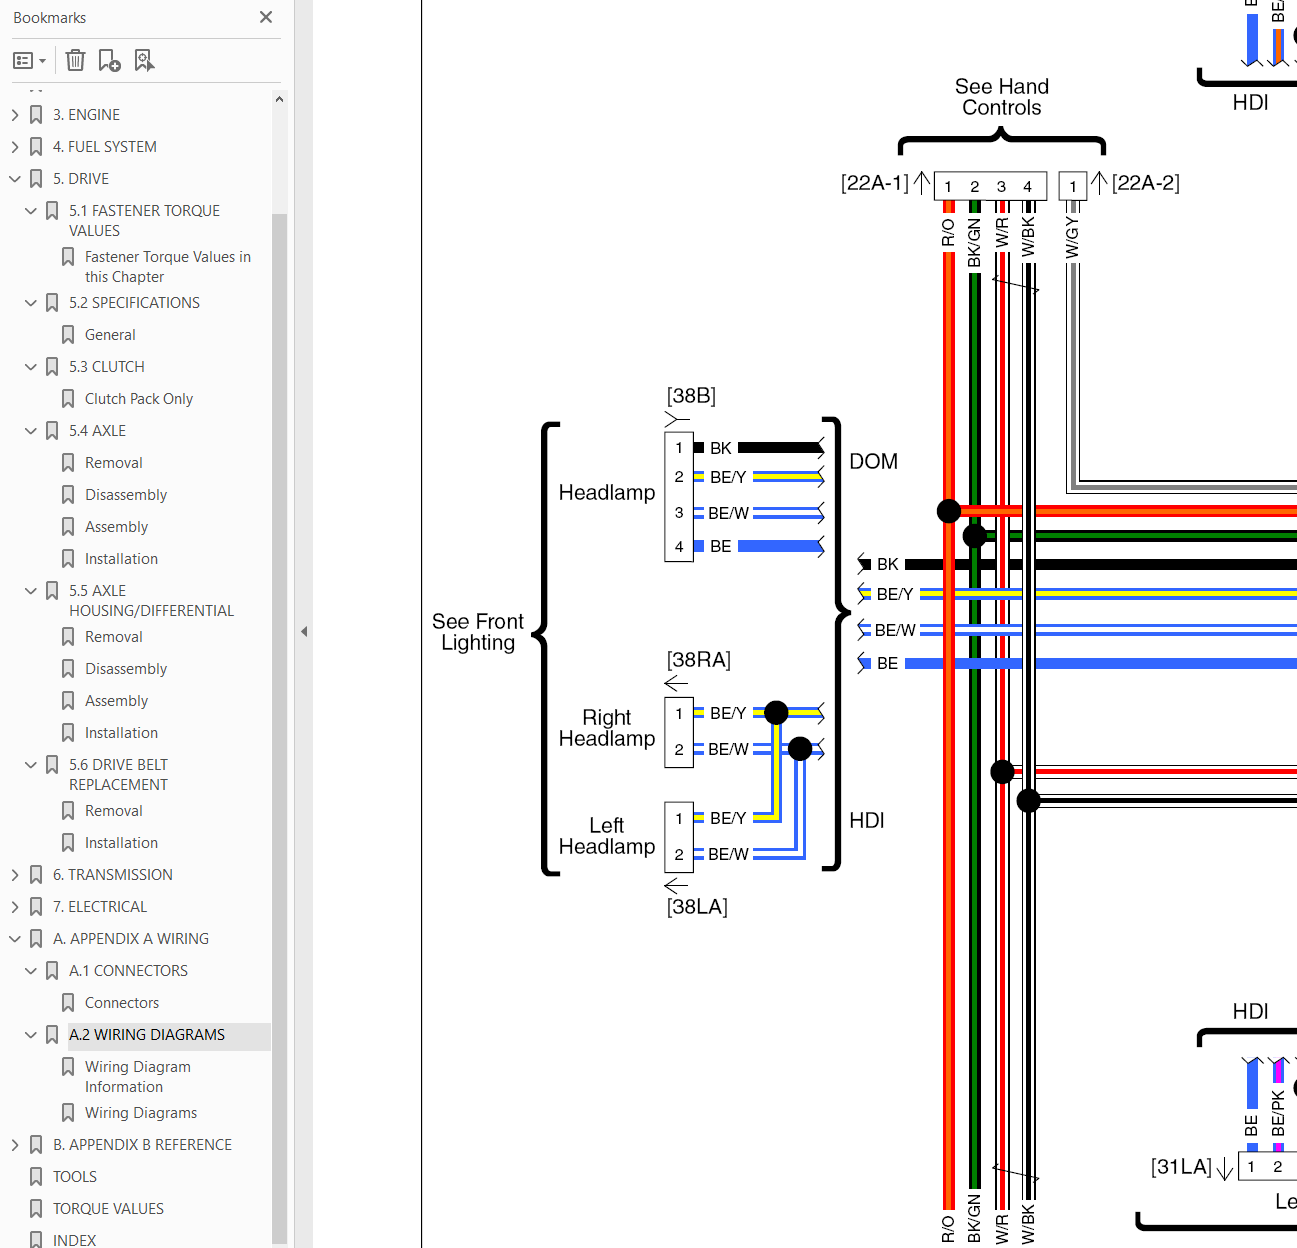This screenshot has width=1297, height=1248.
Task: Go to Removal under 5.6 DRIVE BELT
Action: tap(113, 811)
